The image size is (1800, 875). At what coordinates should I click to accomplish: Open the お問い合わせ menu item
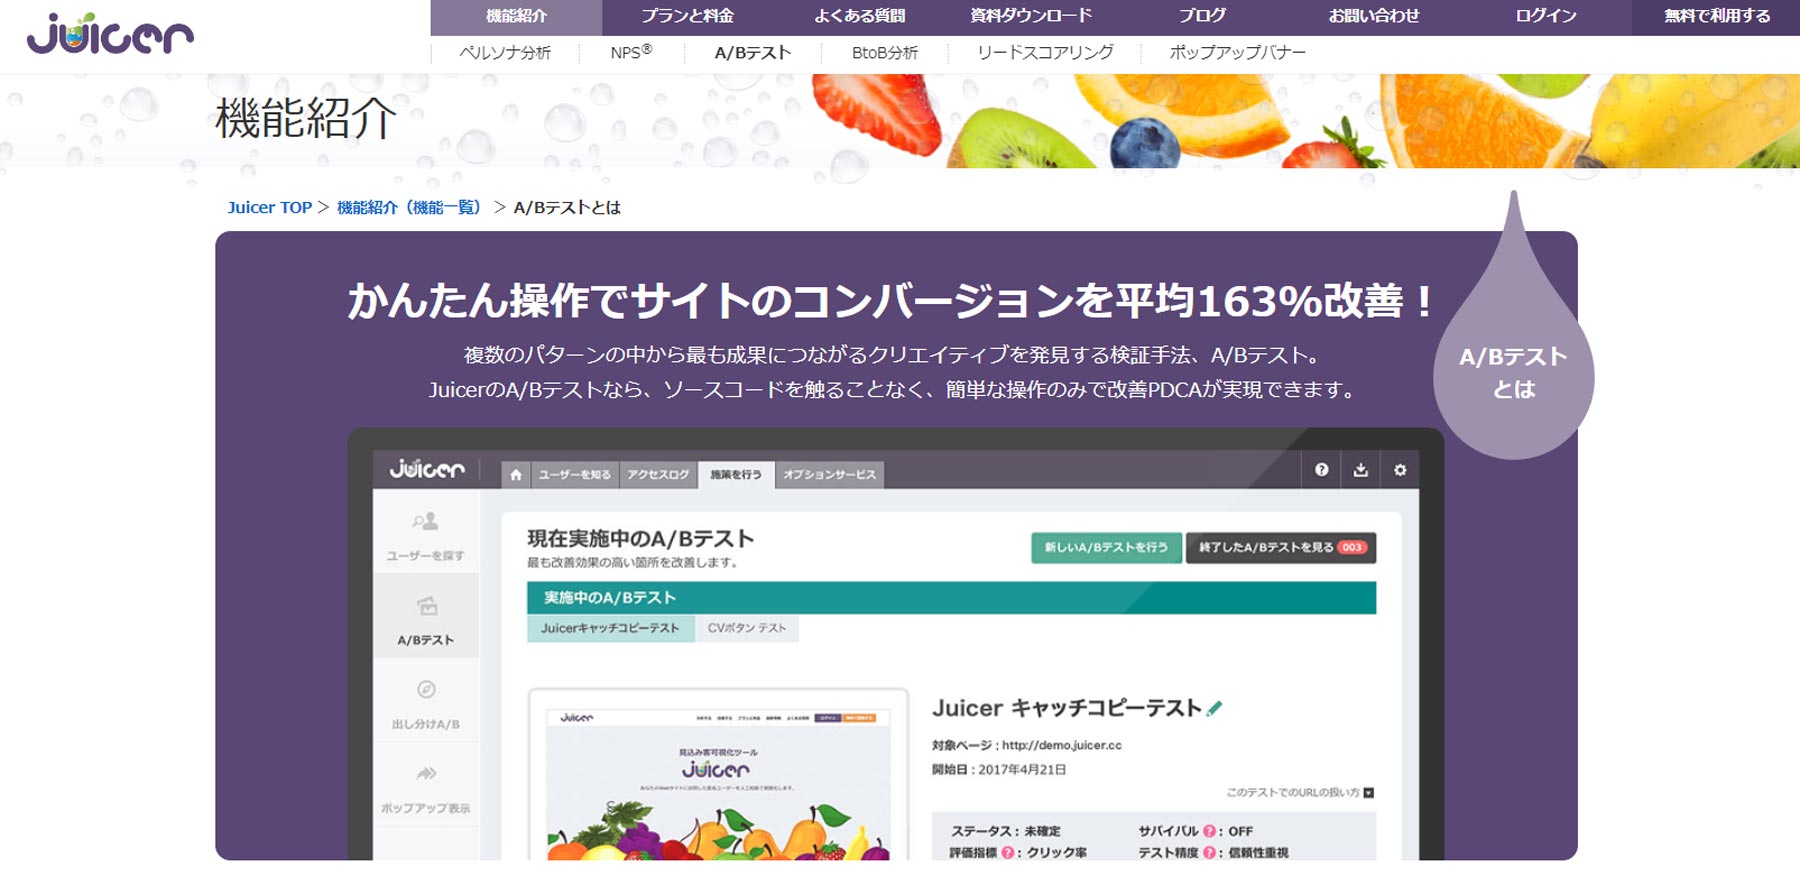(x=1374, y=17)
